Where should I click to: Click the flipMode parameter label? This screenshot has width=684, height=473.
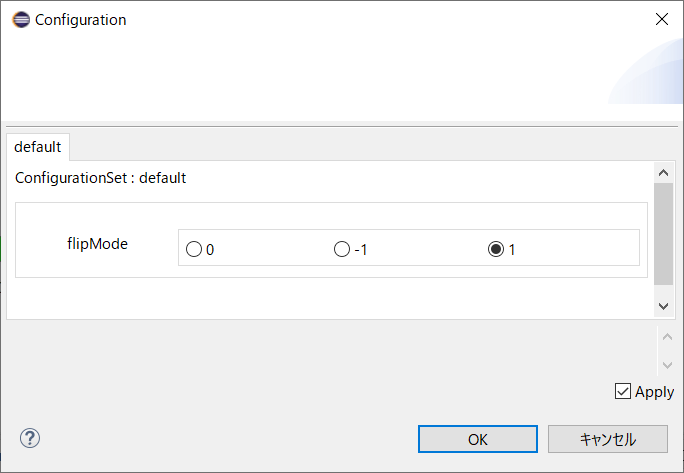pos(97,243)
